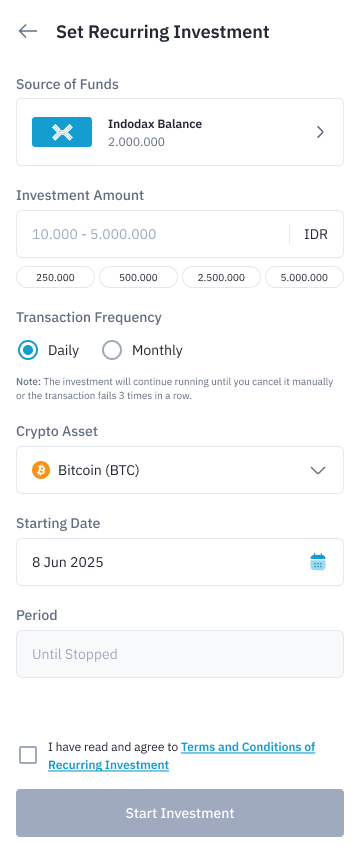Click the 8 Jun 2025 starting date field
The height and width of the screenshot is (861, 360).
(x=180, y=562)
